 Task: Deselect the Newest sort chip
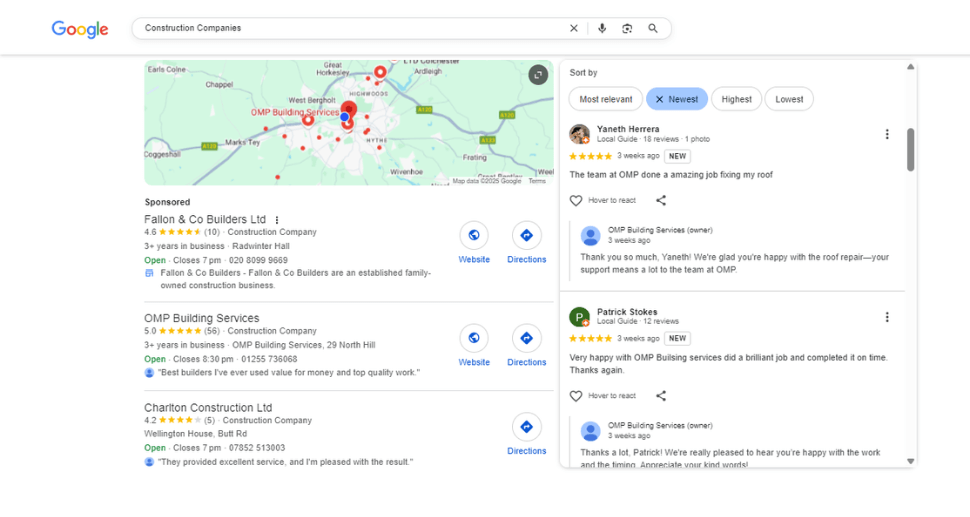point(677,99)
